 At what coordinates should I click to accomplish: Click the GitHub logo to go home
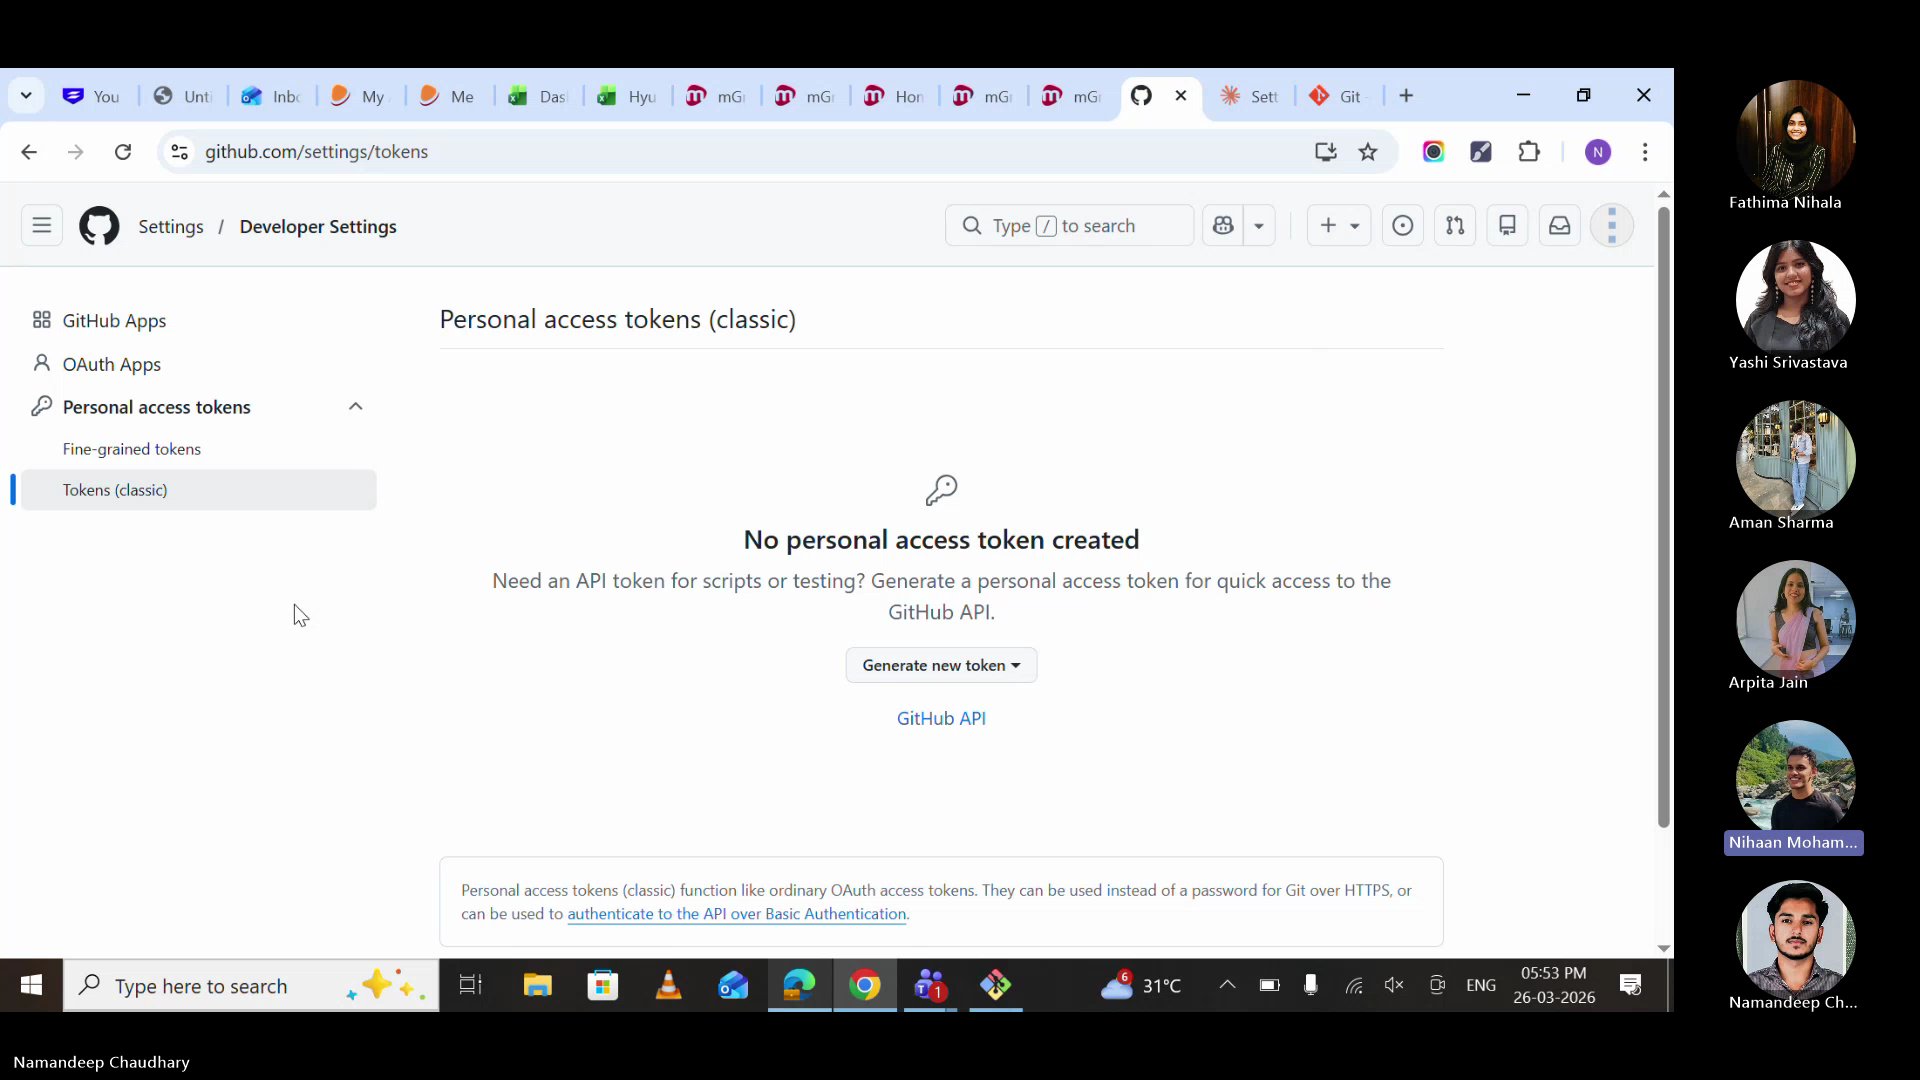[x=99, y=225]
